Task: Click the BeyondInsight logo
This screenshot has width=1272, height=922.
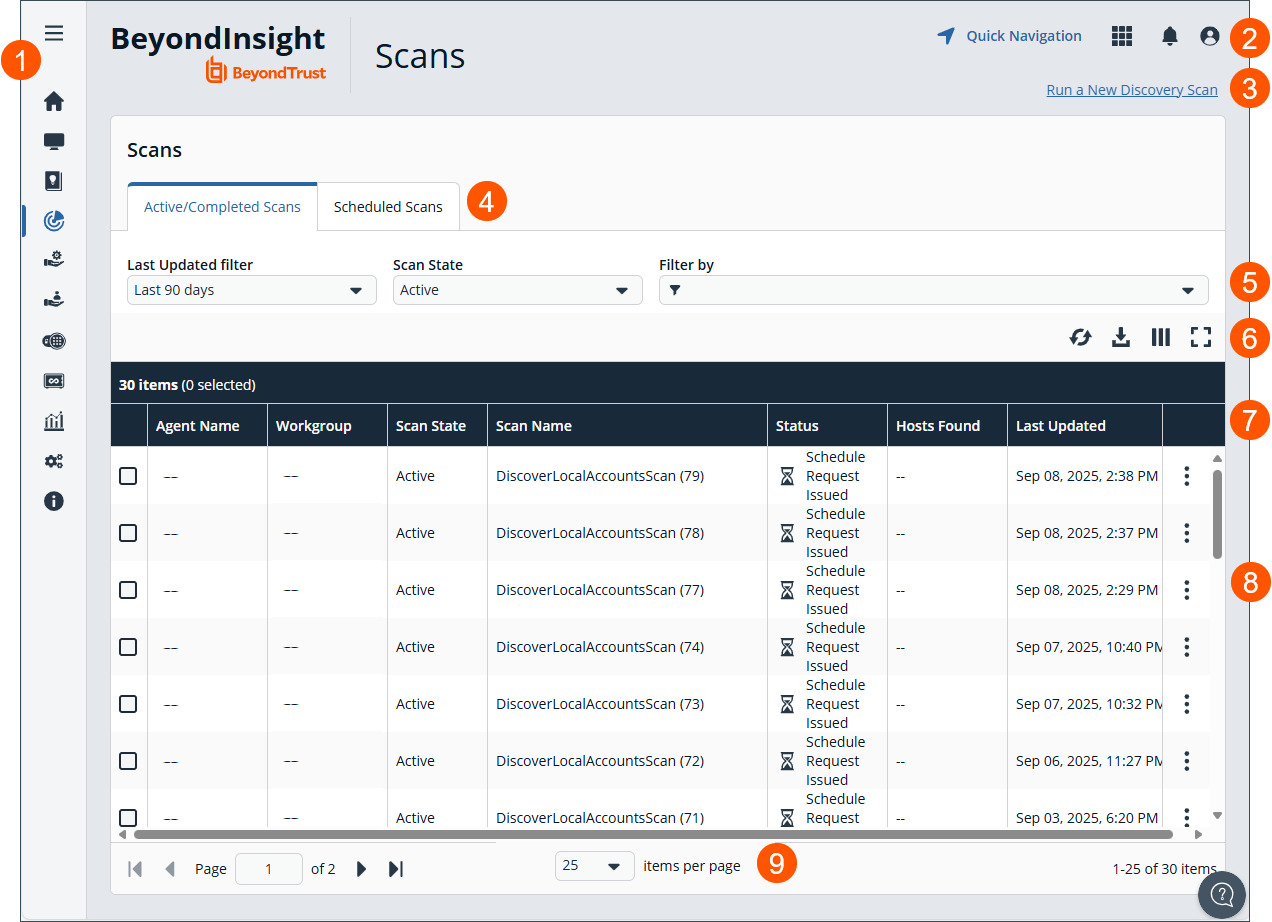Action: click(218, 54)
